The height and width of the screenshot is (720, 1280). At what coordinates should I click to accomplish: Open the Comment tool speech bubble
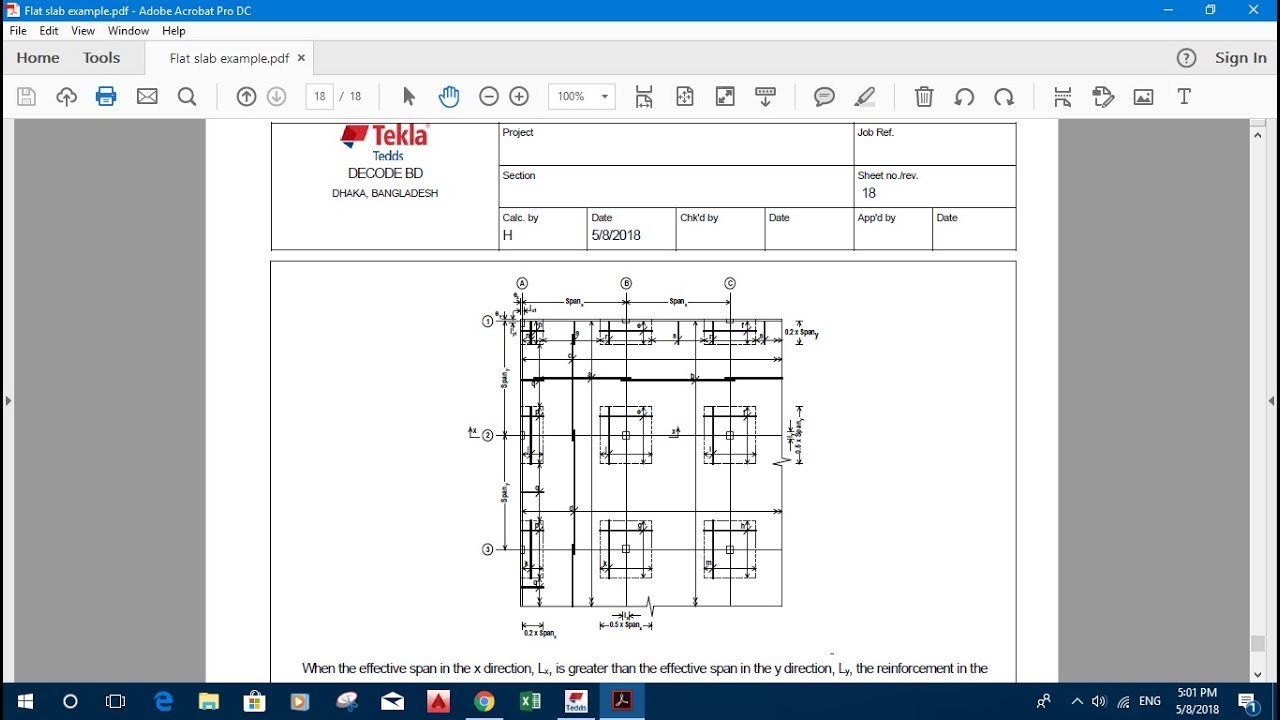(x=823, y=96)
